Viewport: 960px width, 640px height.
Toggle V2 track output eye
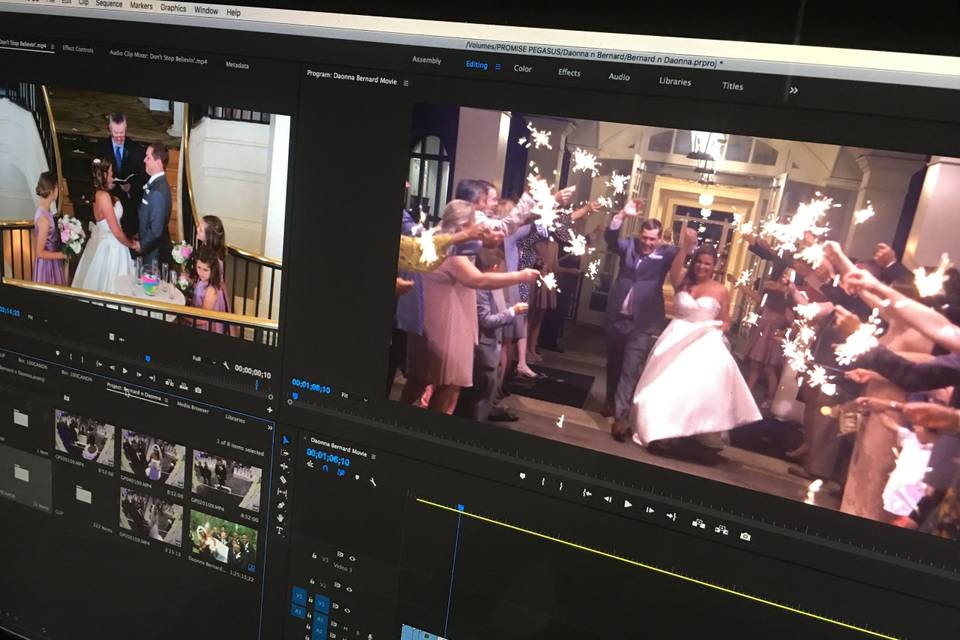(x=349, y=589)
